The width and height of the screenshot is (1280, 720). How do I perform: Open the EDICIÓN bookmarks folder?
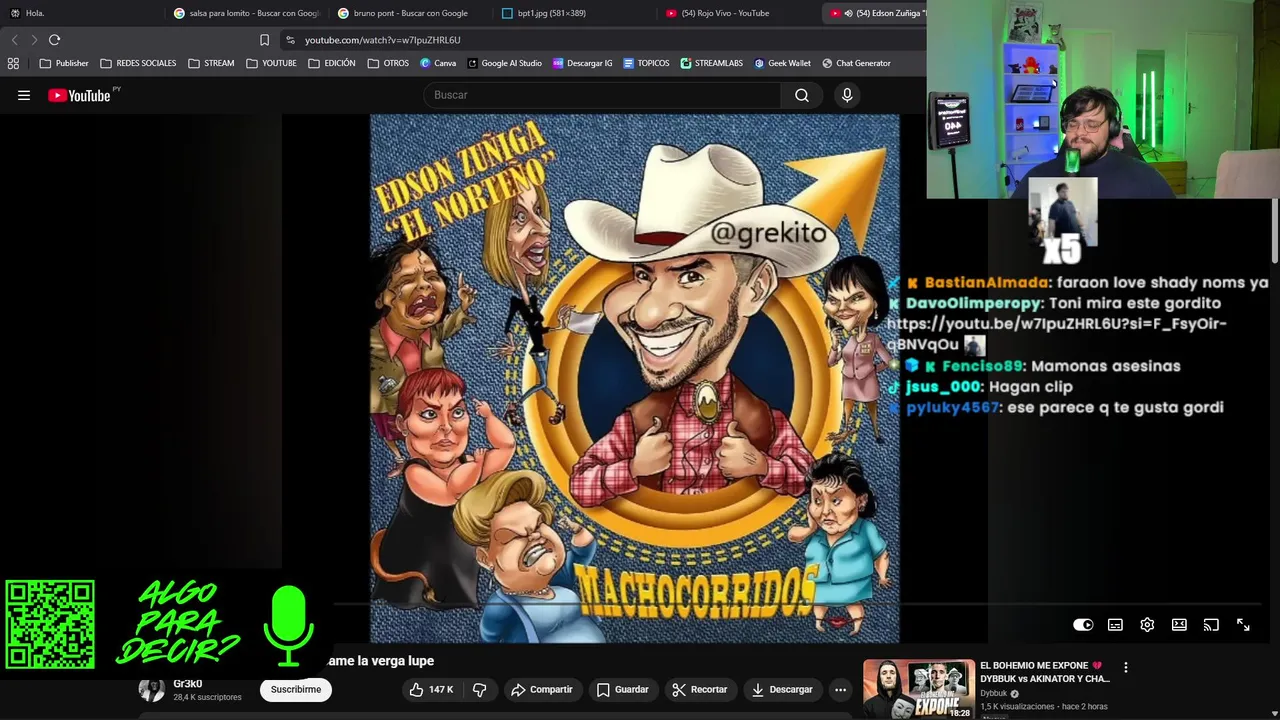[332, 63]
